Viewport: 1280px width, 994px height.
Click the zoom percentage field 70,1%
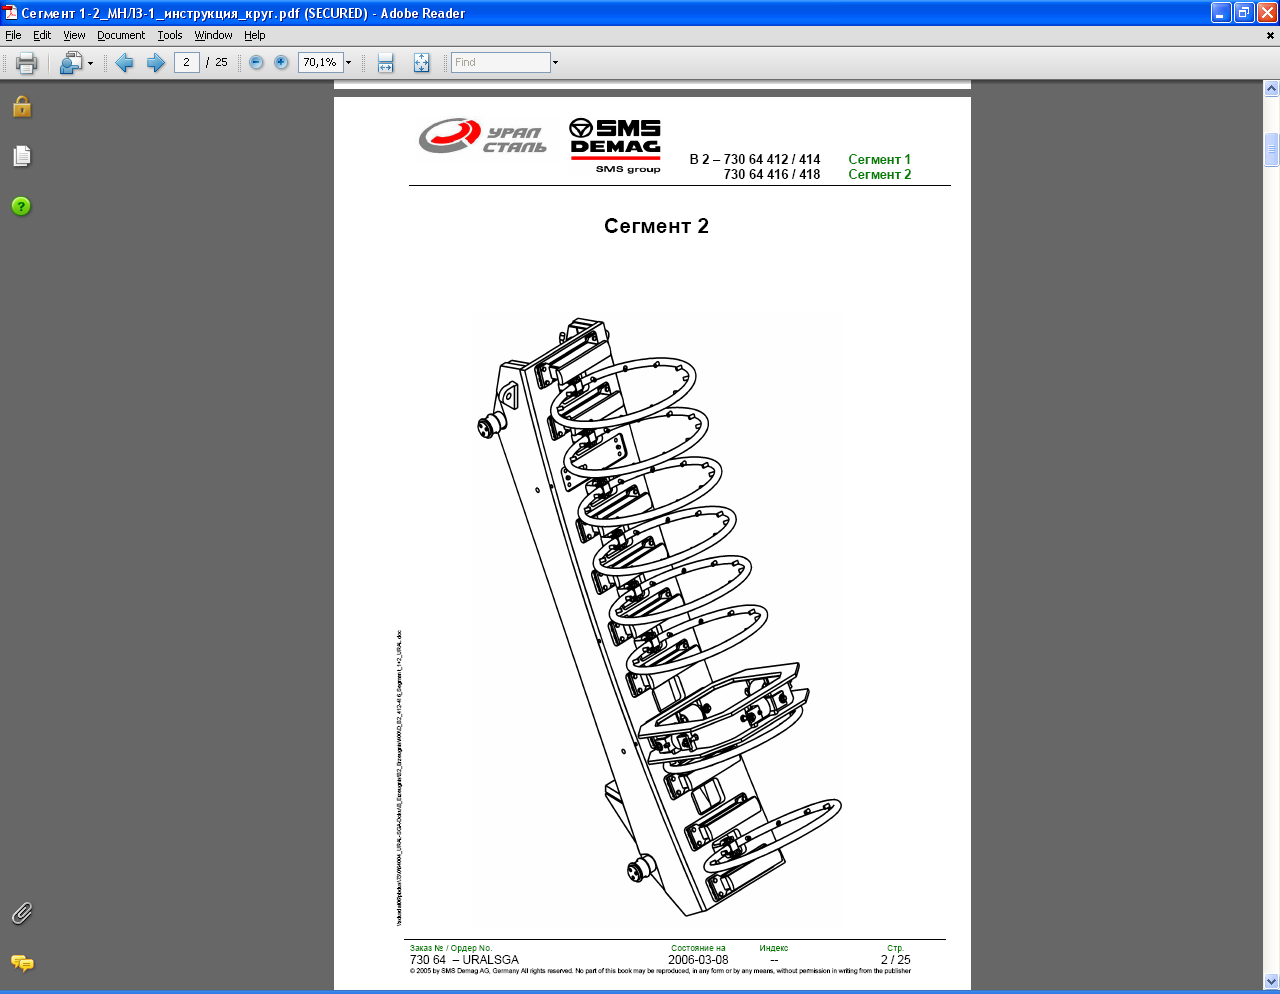point(320,62)
